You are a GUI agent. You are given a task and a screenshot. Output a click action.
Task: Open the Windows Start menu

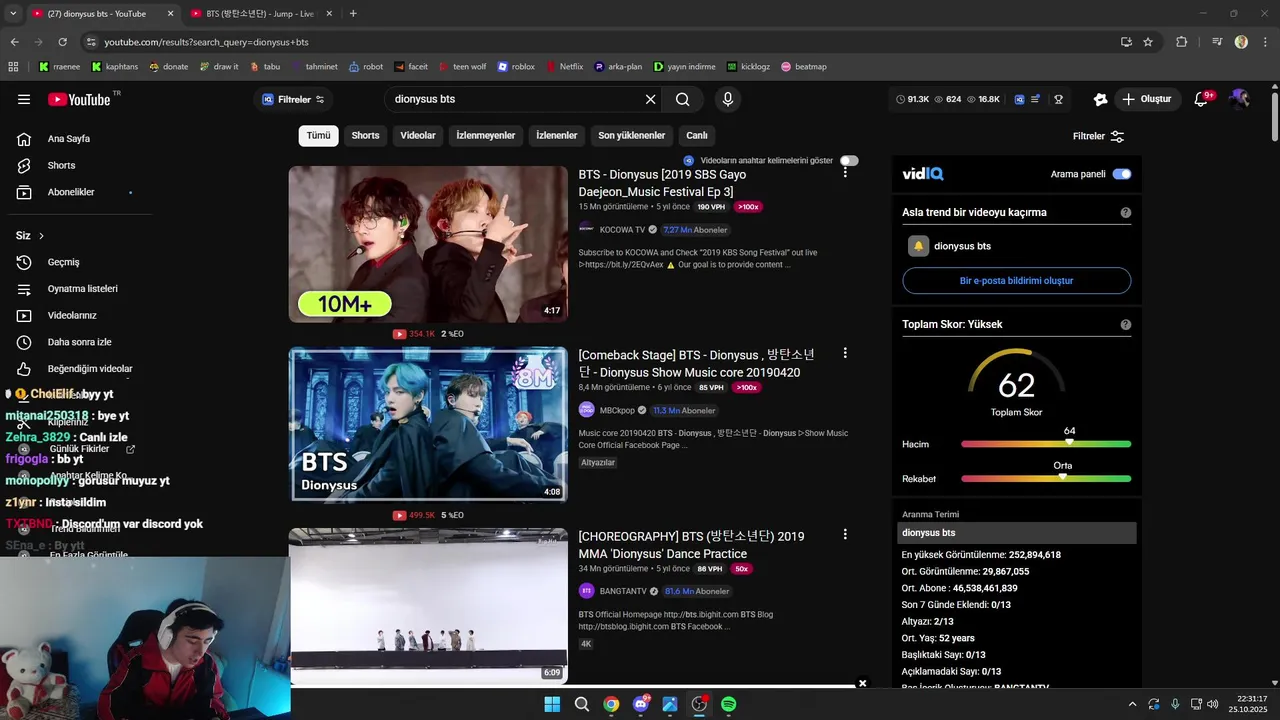[x=552, y=704]
